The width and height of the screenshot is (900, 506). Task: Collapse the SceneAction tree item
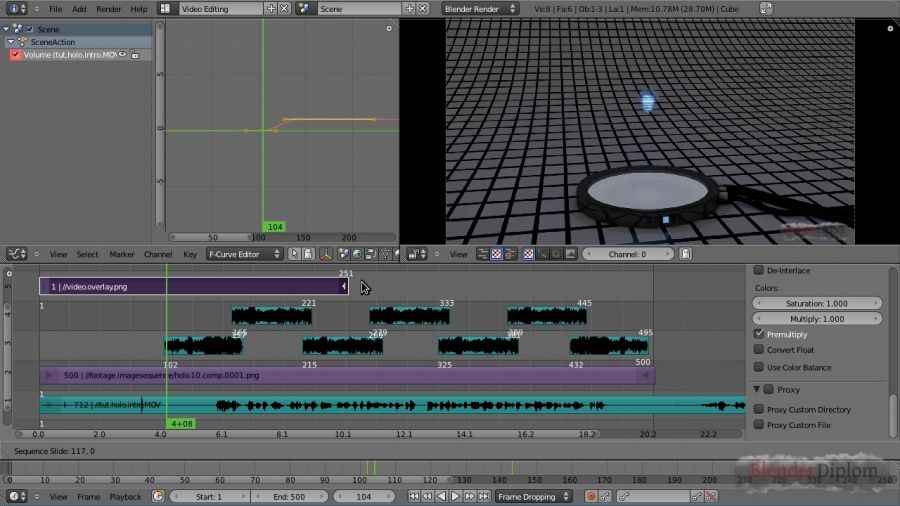10,42
